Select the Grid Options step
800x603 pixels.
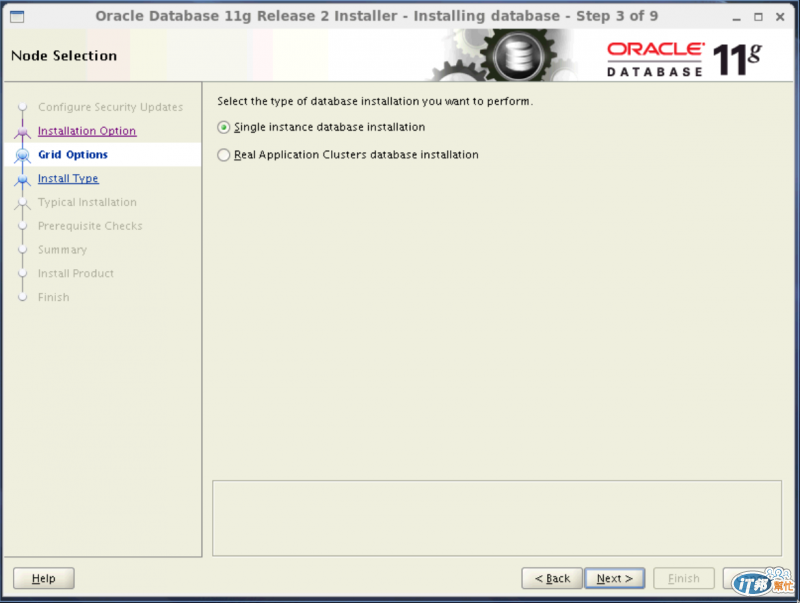[73, 155]
